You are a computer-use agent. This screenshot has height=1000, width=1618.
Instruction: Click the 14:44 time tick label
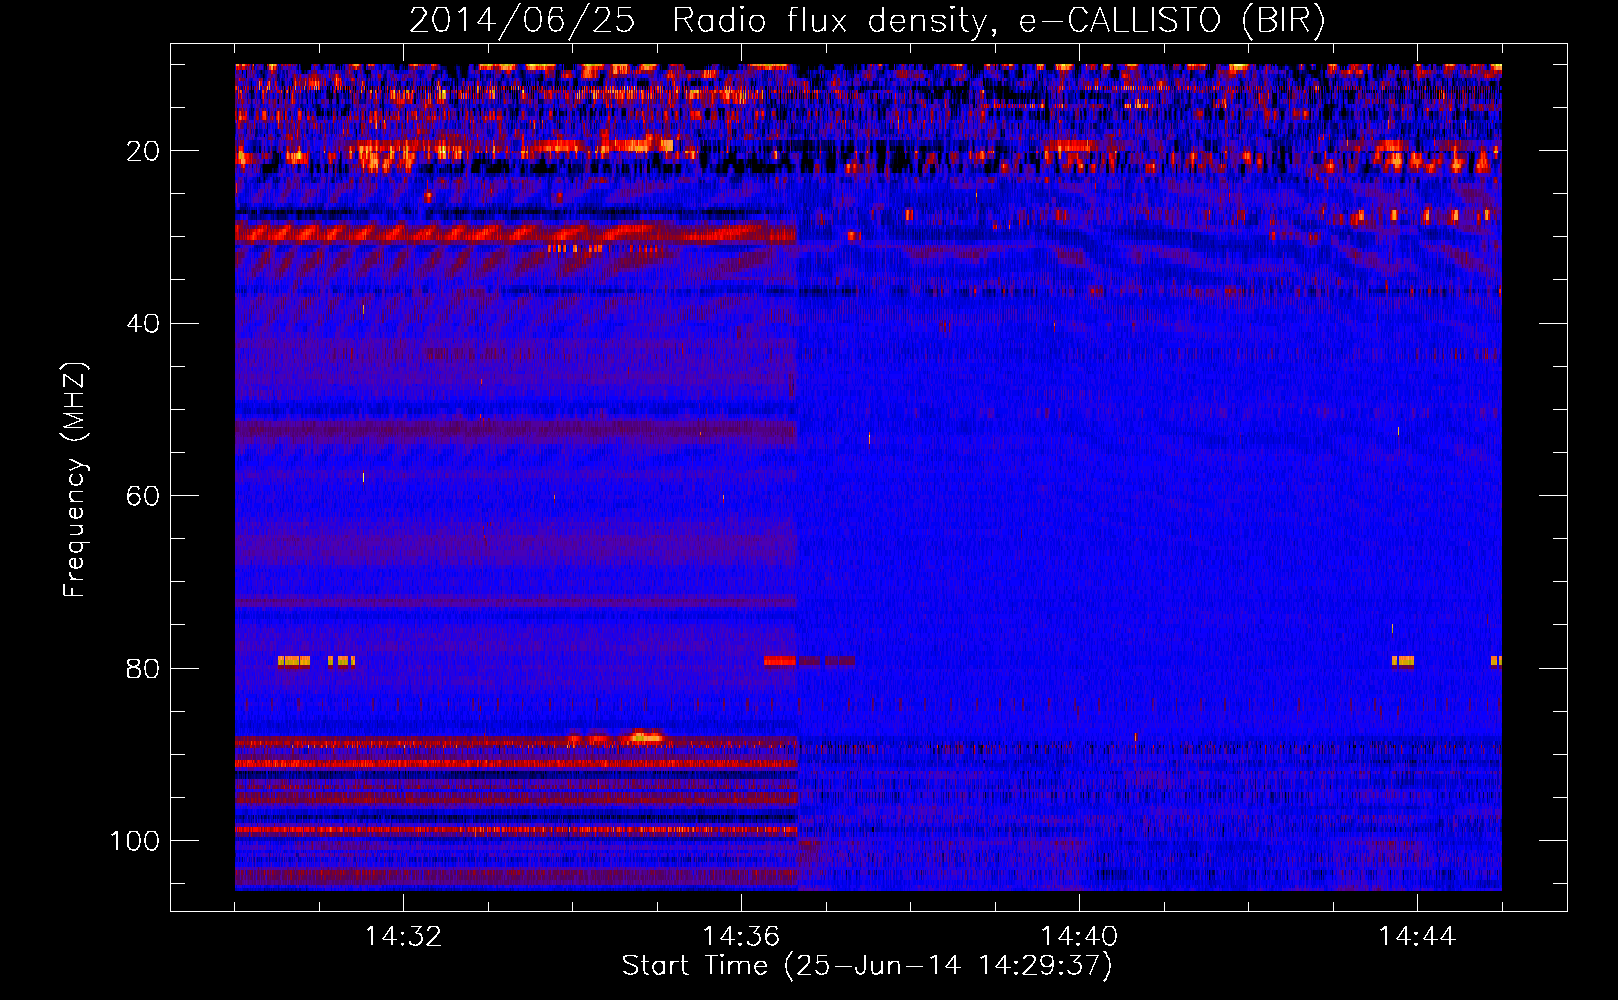[1417, 936]
